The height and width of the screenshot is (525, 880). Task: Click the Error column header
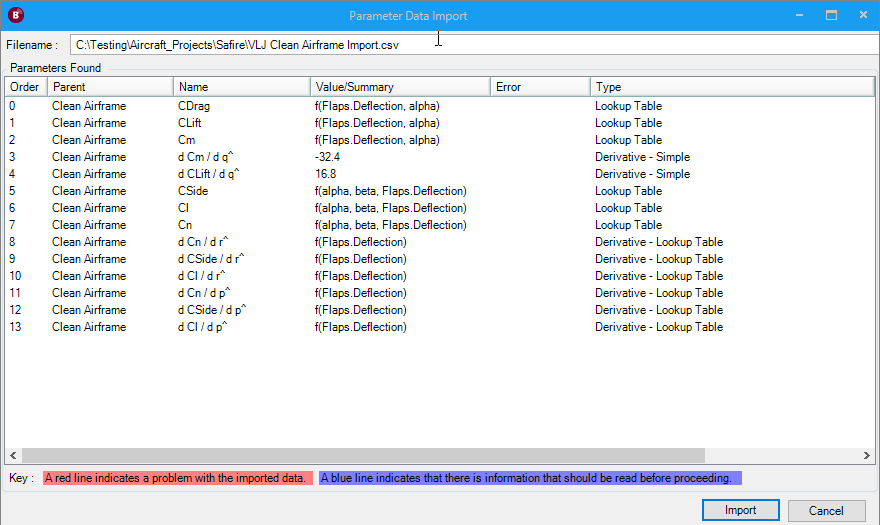coord(540,87)
